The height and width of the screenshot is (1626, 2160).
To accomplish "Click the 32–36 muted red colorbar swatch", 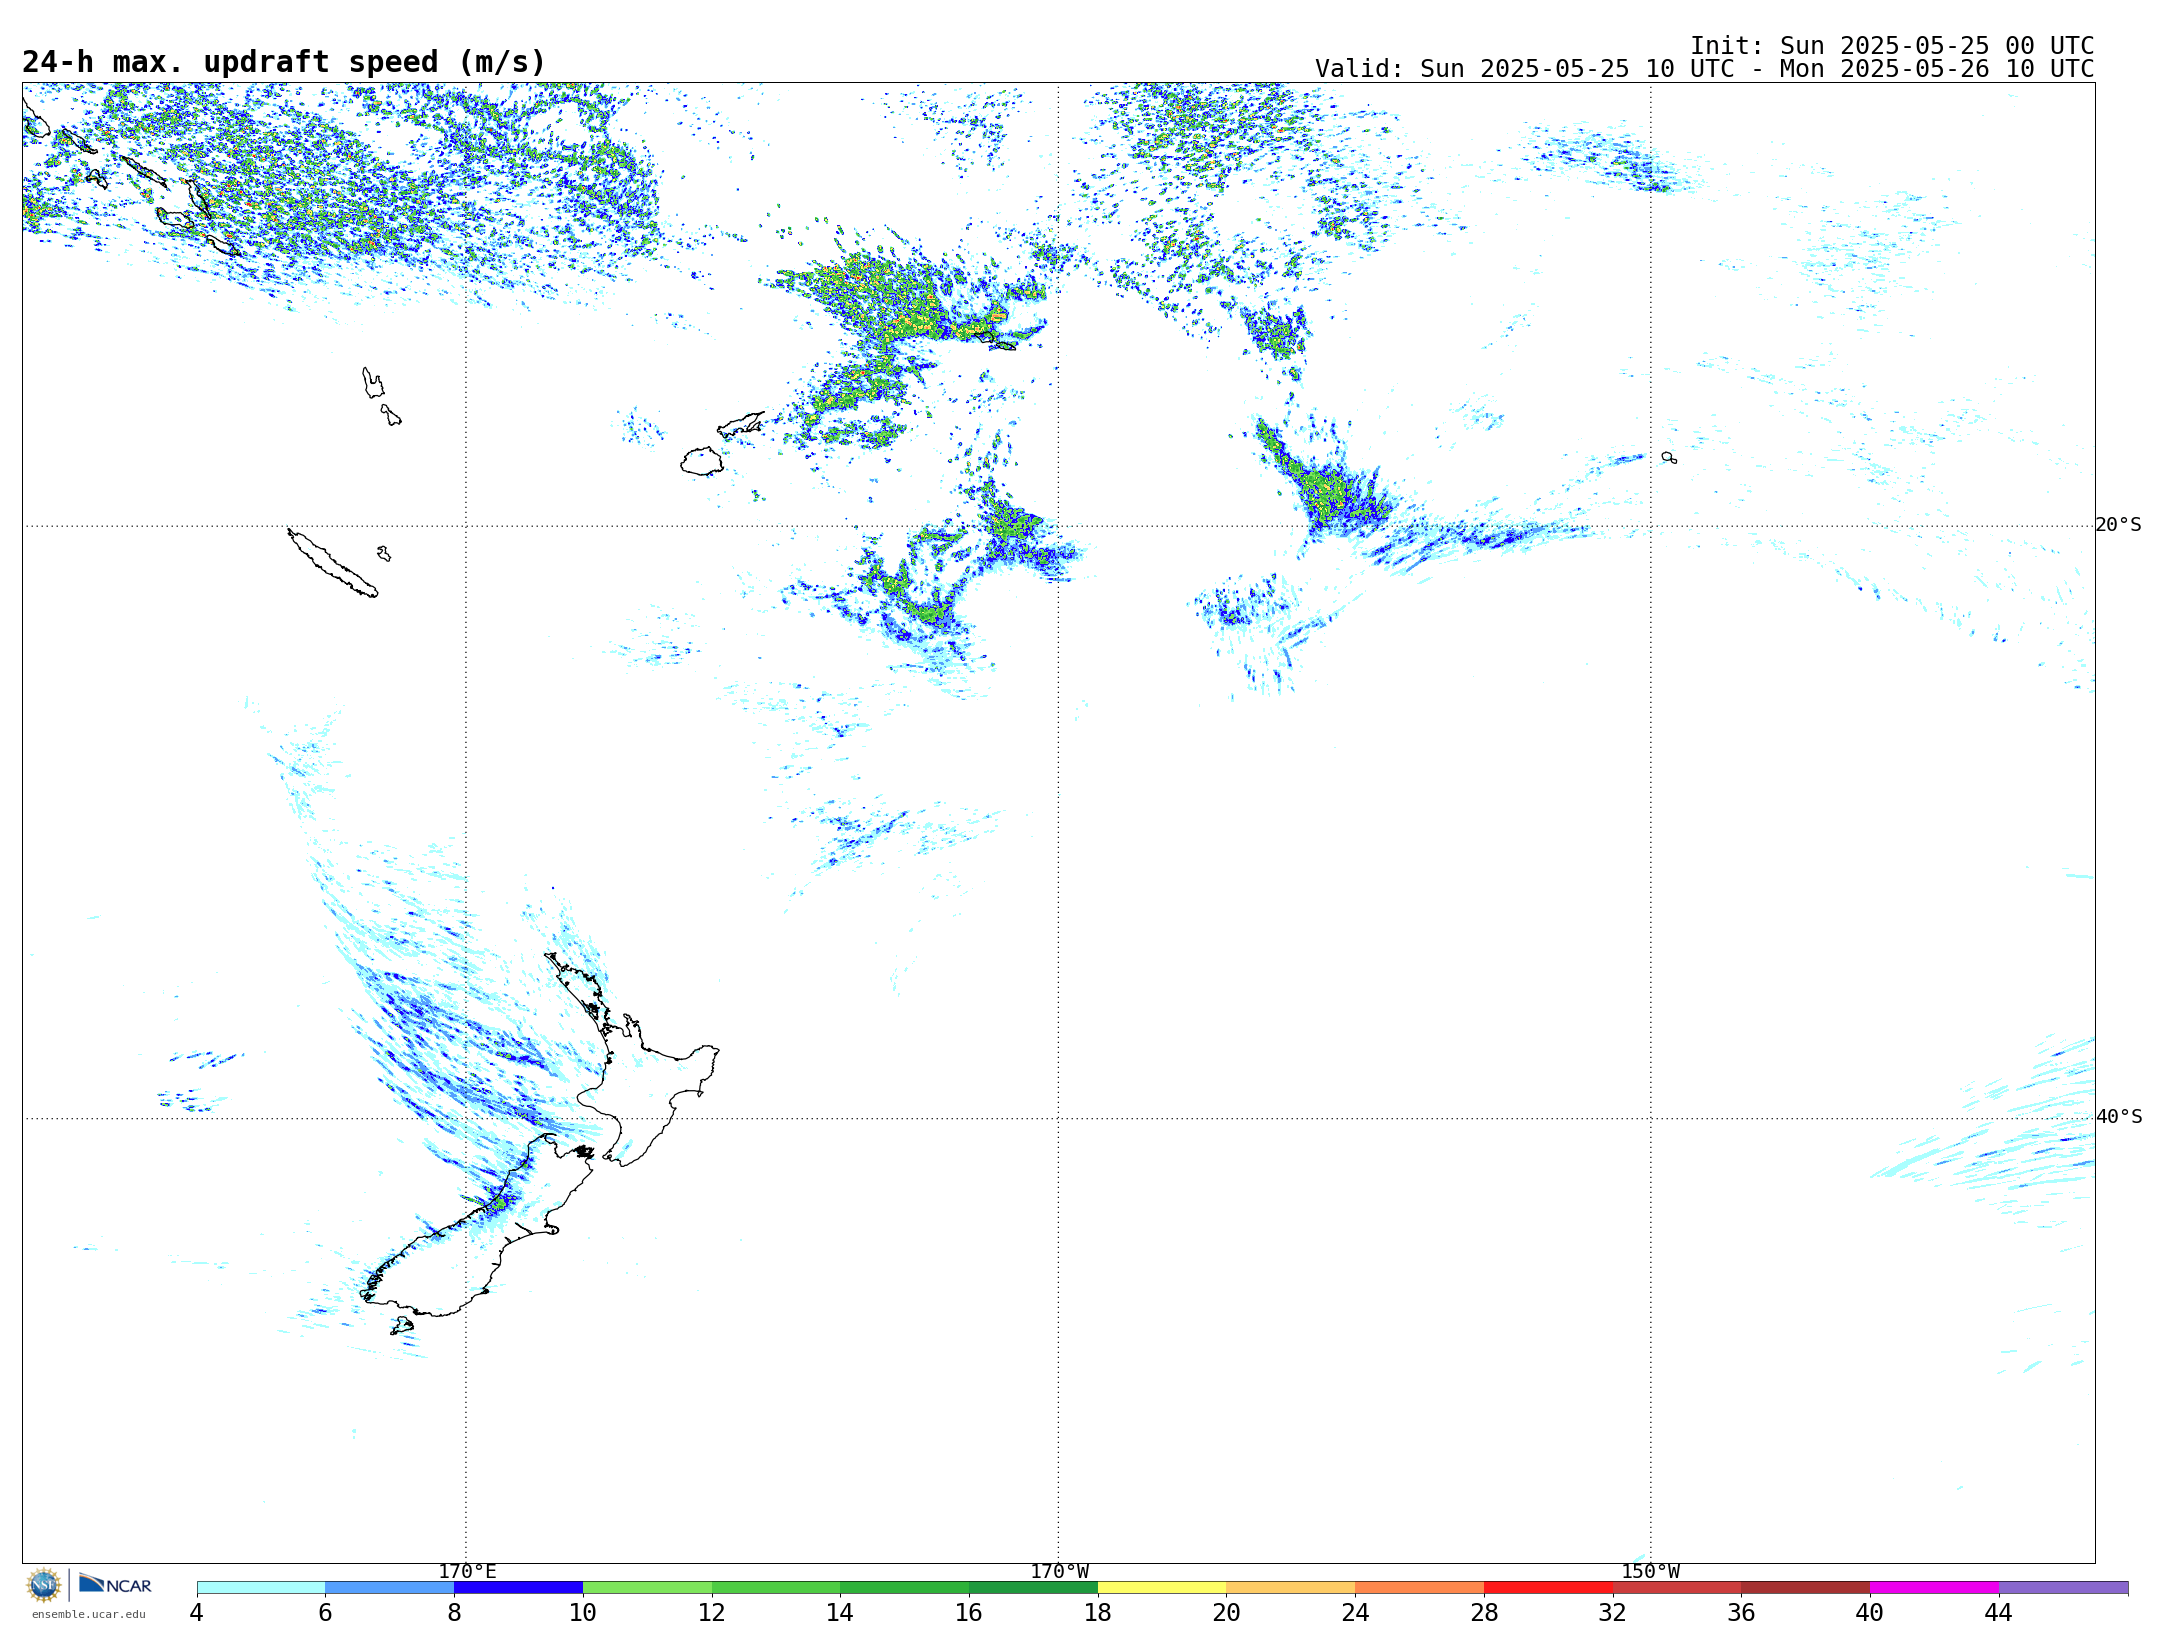I will pyautogui.click(x=1677, y=1588).
